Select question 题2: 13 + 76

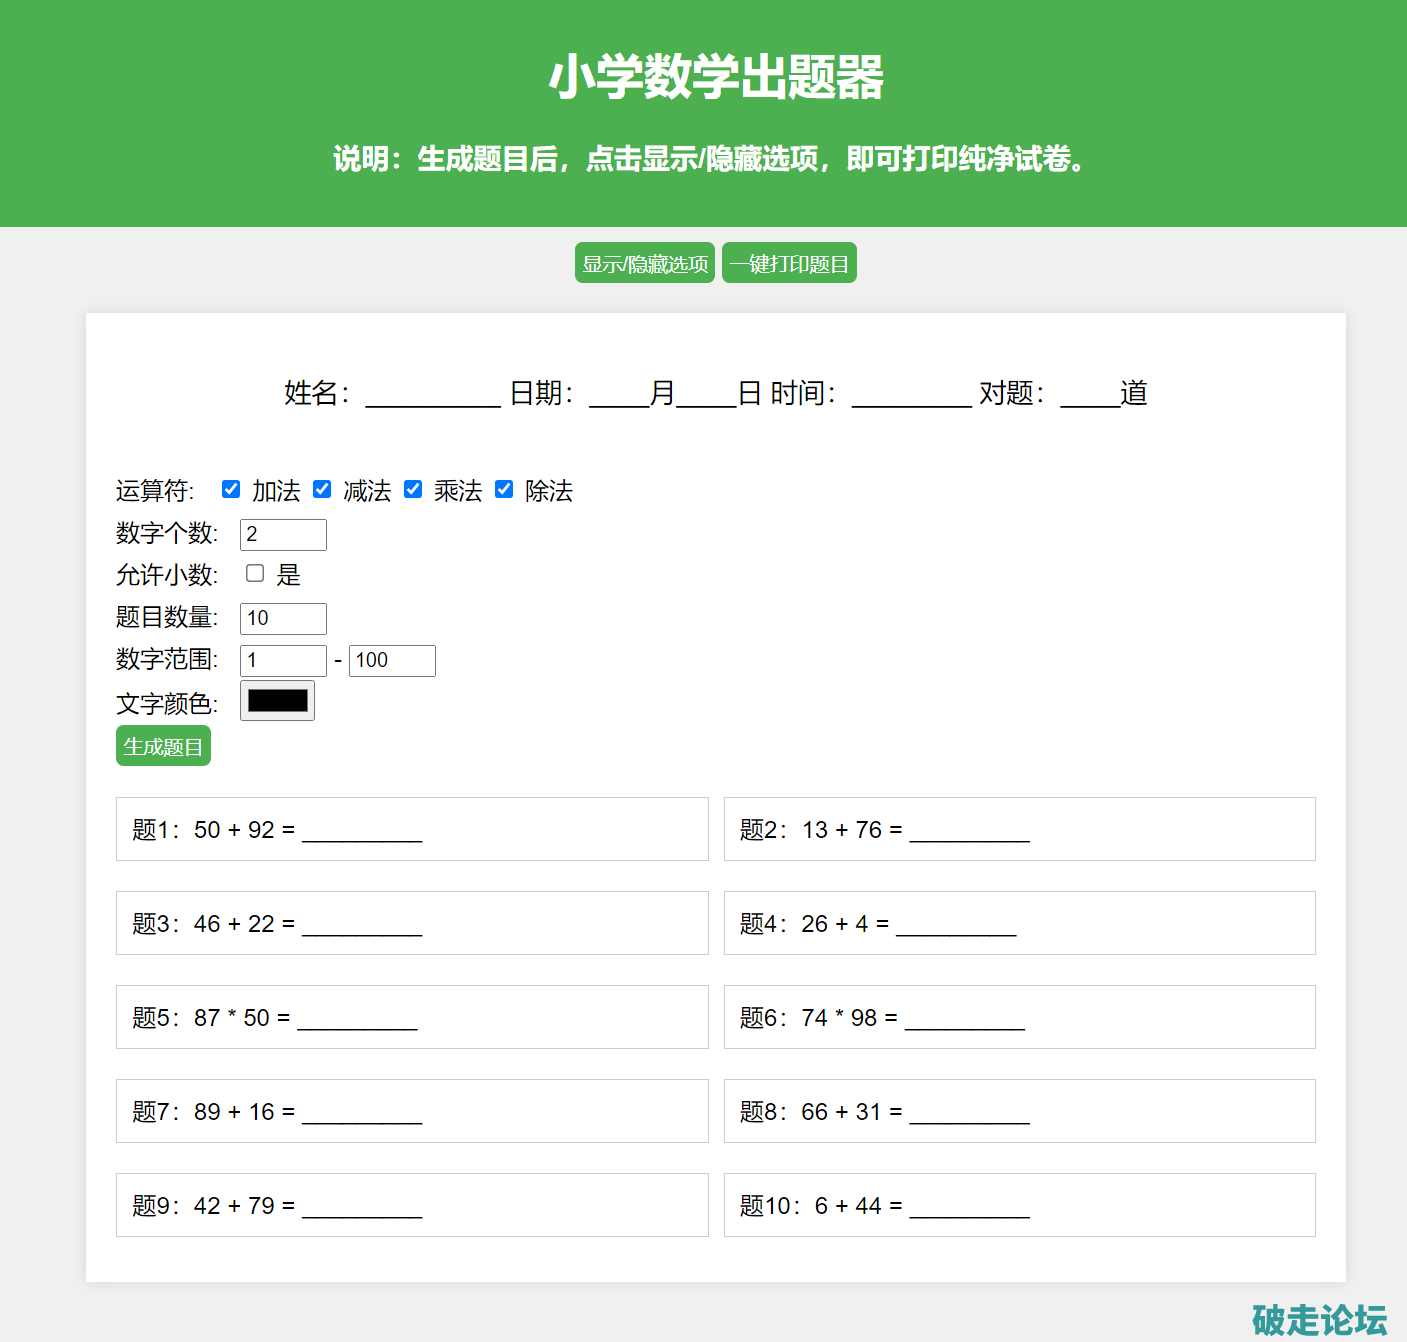pyautogui.click(x=1019, y=829)
